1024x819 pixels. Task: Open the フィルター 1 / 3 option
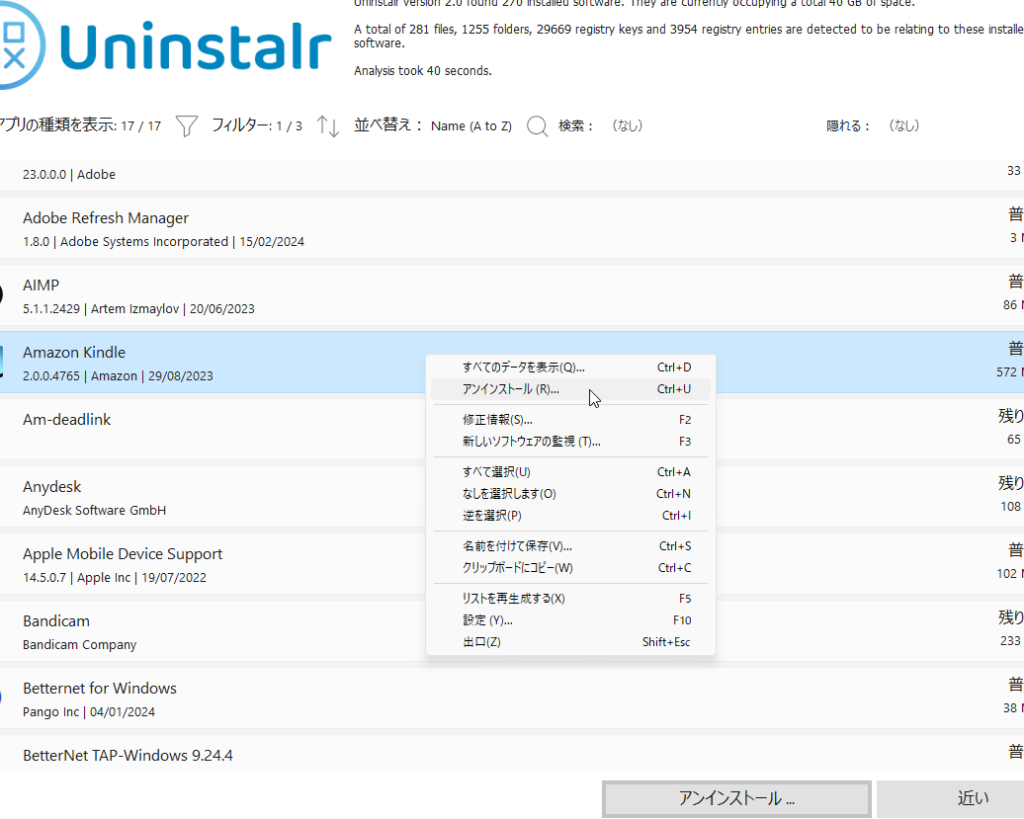coord(257,125)
